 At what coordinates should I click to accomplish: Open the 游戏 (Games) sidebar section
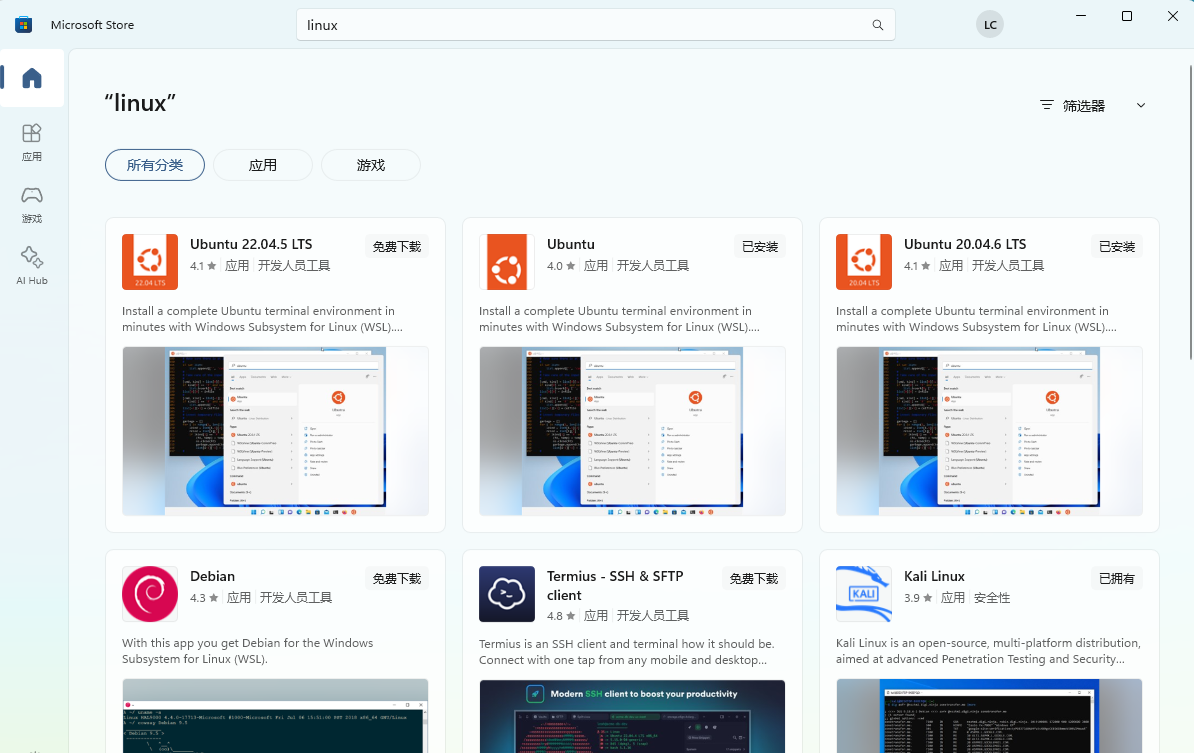tap(32, 203)
